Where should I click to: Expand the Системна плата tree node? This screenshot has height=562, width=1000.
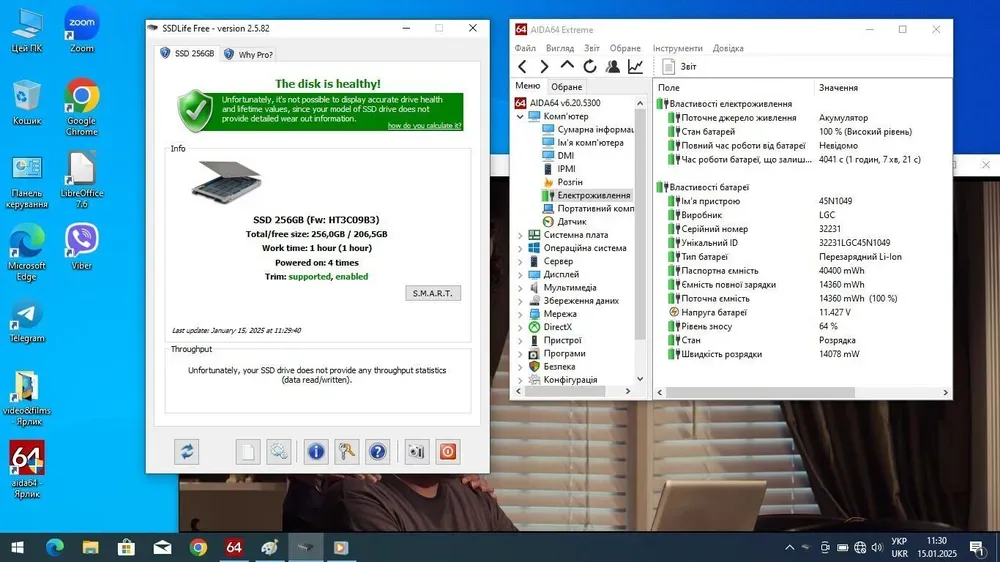(520, 235)
